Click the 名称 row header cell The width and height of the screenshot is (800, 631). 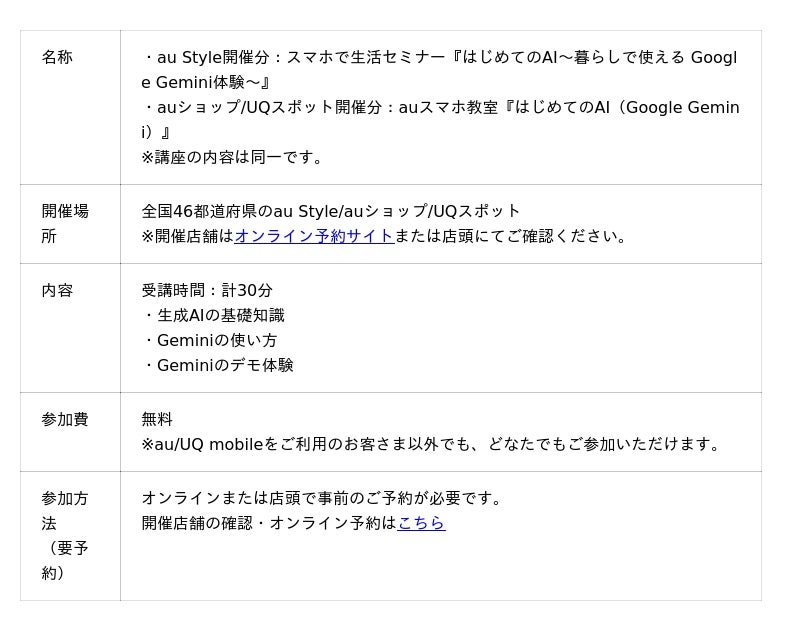pos(57,58)
